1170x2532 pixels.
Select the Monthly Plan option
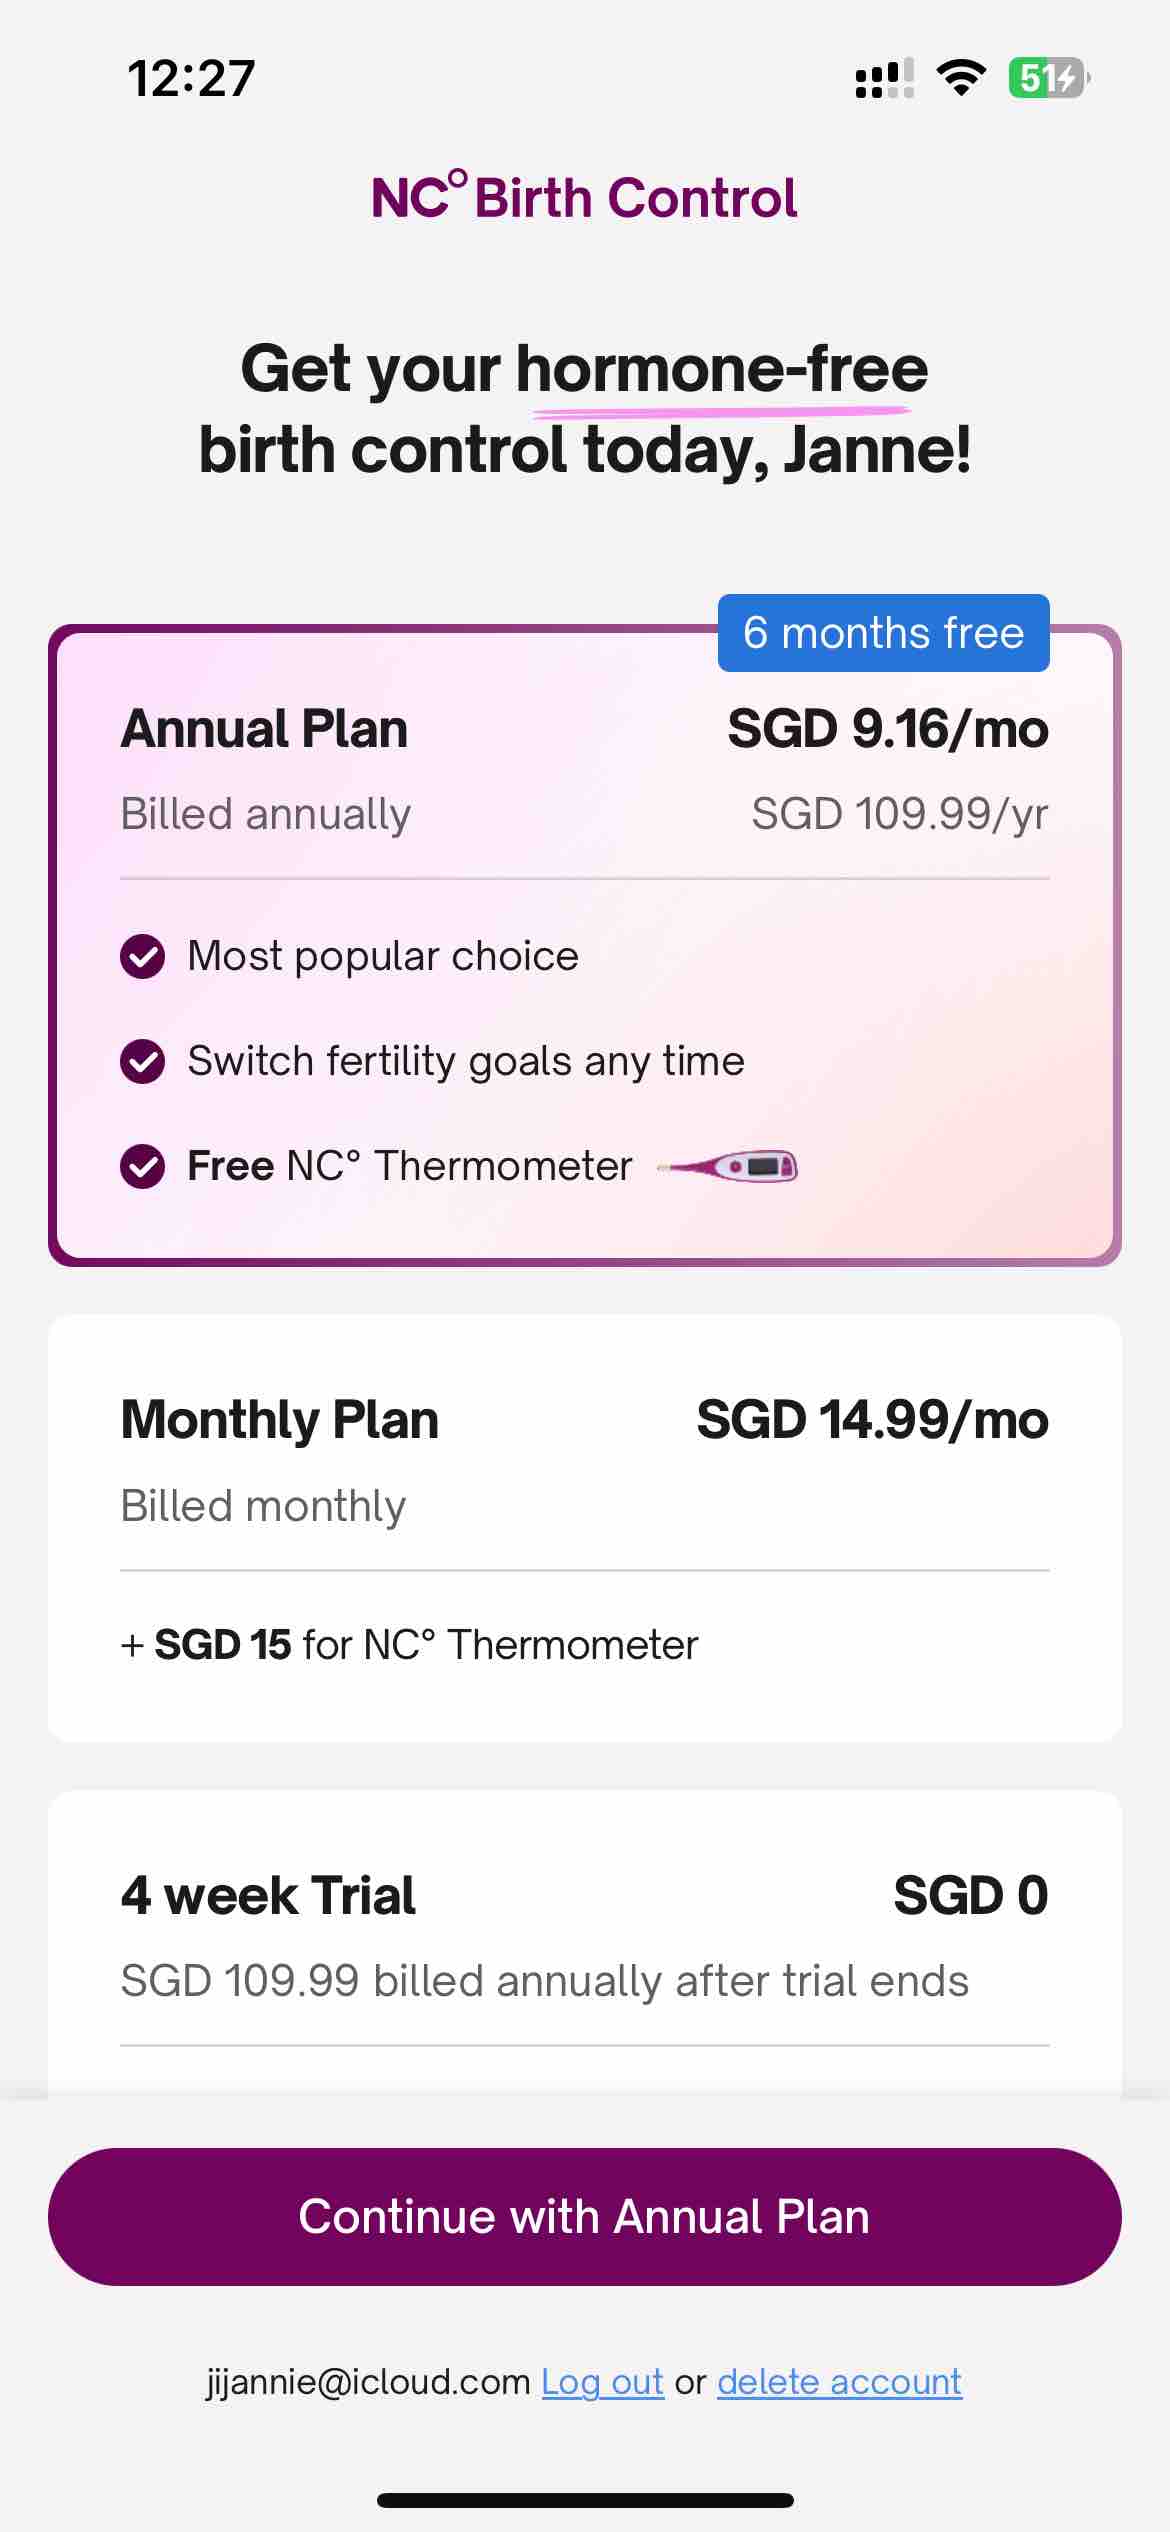tap(584, 1527)
